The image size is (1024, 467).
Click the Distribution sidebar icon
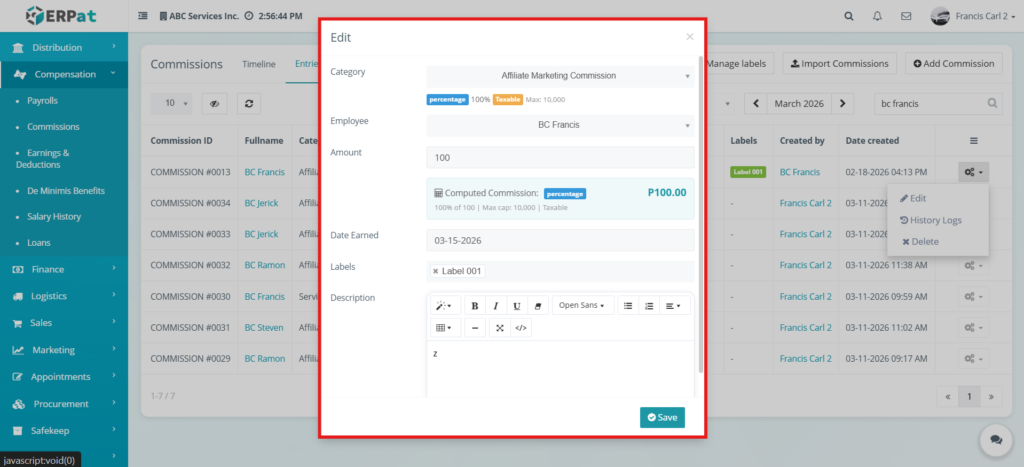(x=18, y=48)
